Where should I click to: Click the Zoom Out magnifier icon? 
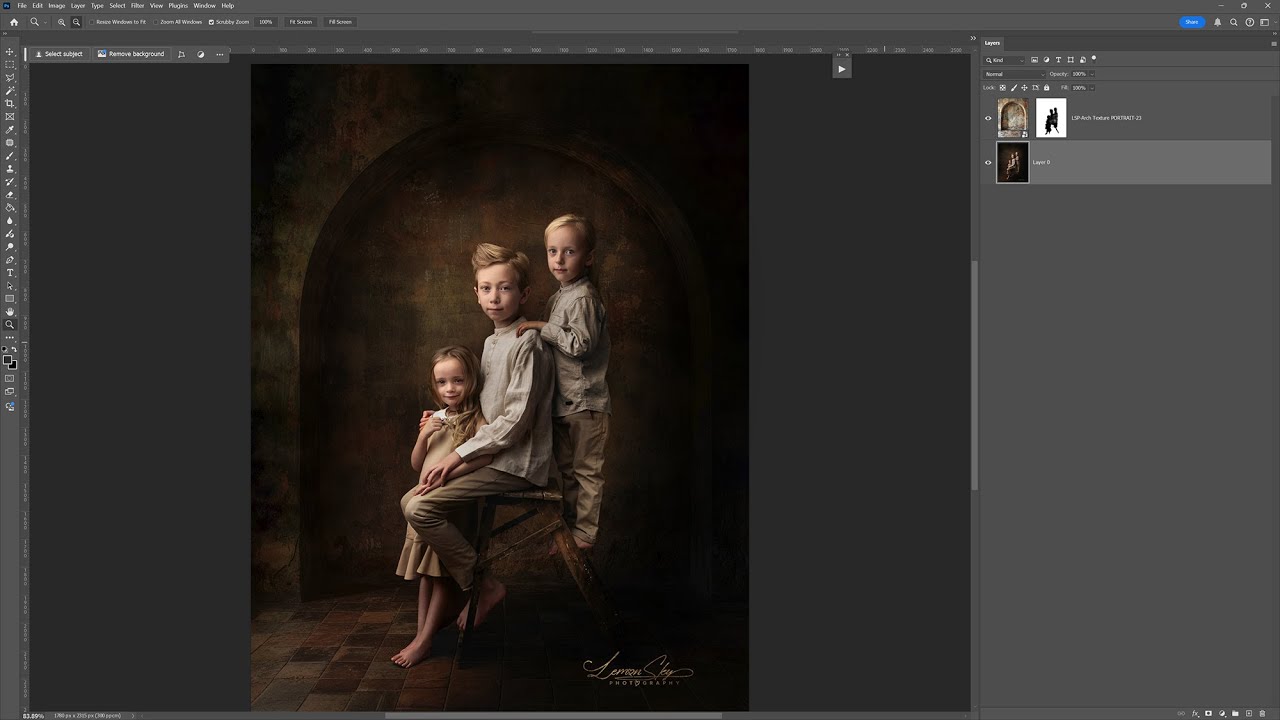pos(76,22)
